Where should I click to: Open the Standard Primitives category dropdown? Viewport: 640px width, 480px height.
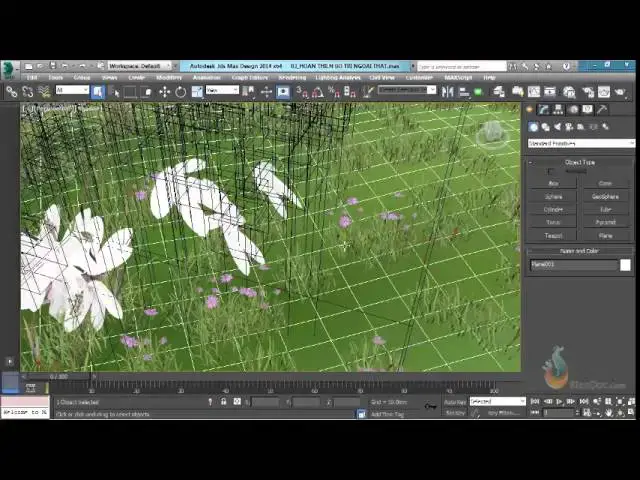581,143
